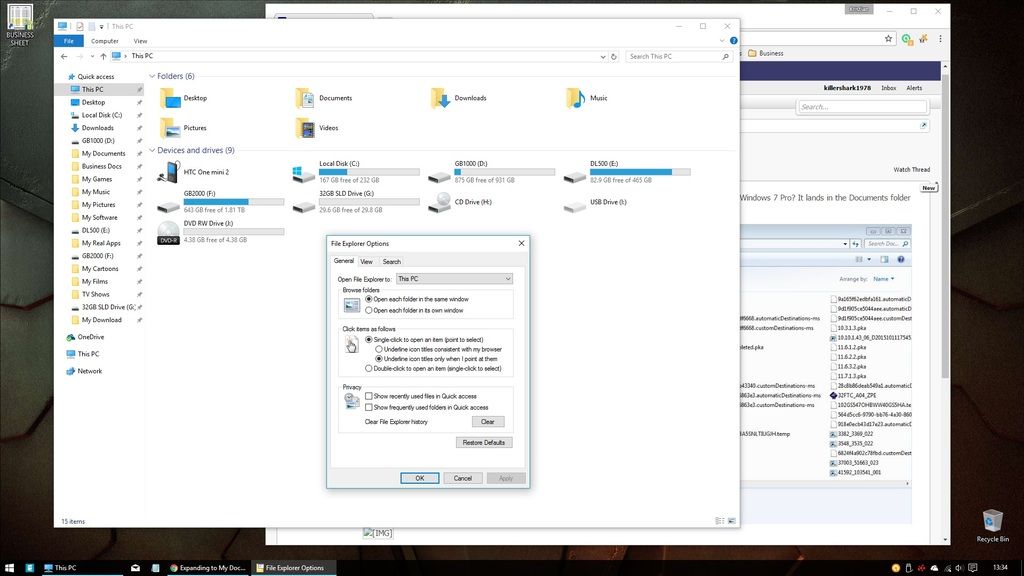The height and width of the screenshot is (576, 1024).
Task: Open the View ribbon tab in Explorer
Action: point(140,40)
